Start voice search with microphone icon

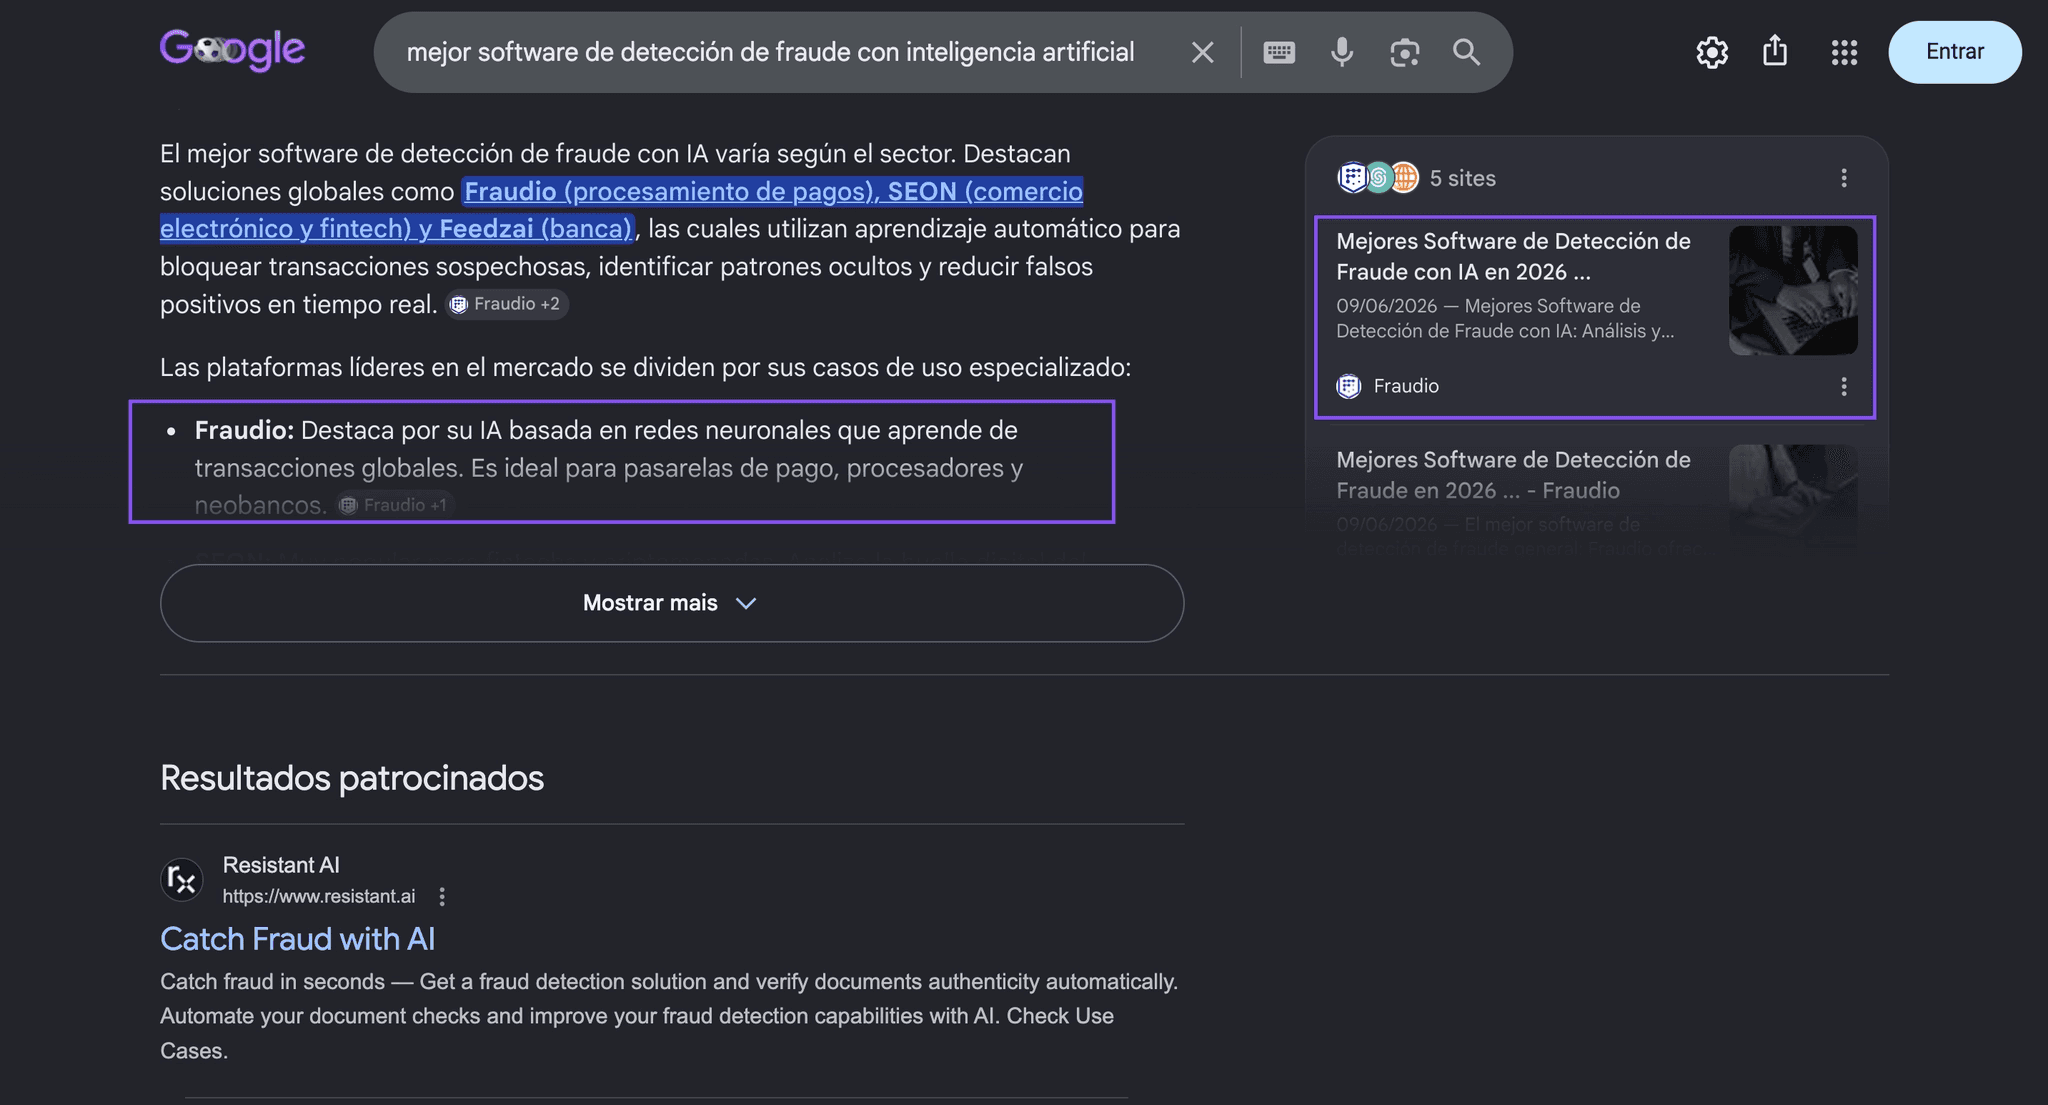coord(1342,52)
